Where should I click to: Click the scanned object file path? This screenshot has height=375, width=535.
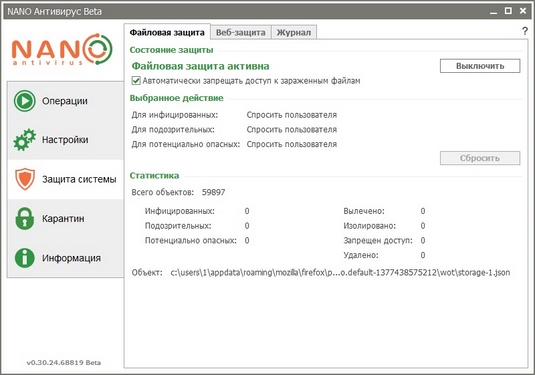point(340,273)
